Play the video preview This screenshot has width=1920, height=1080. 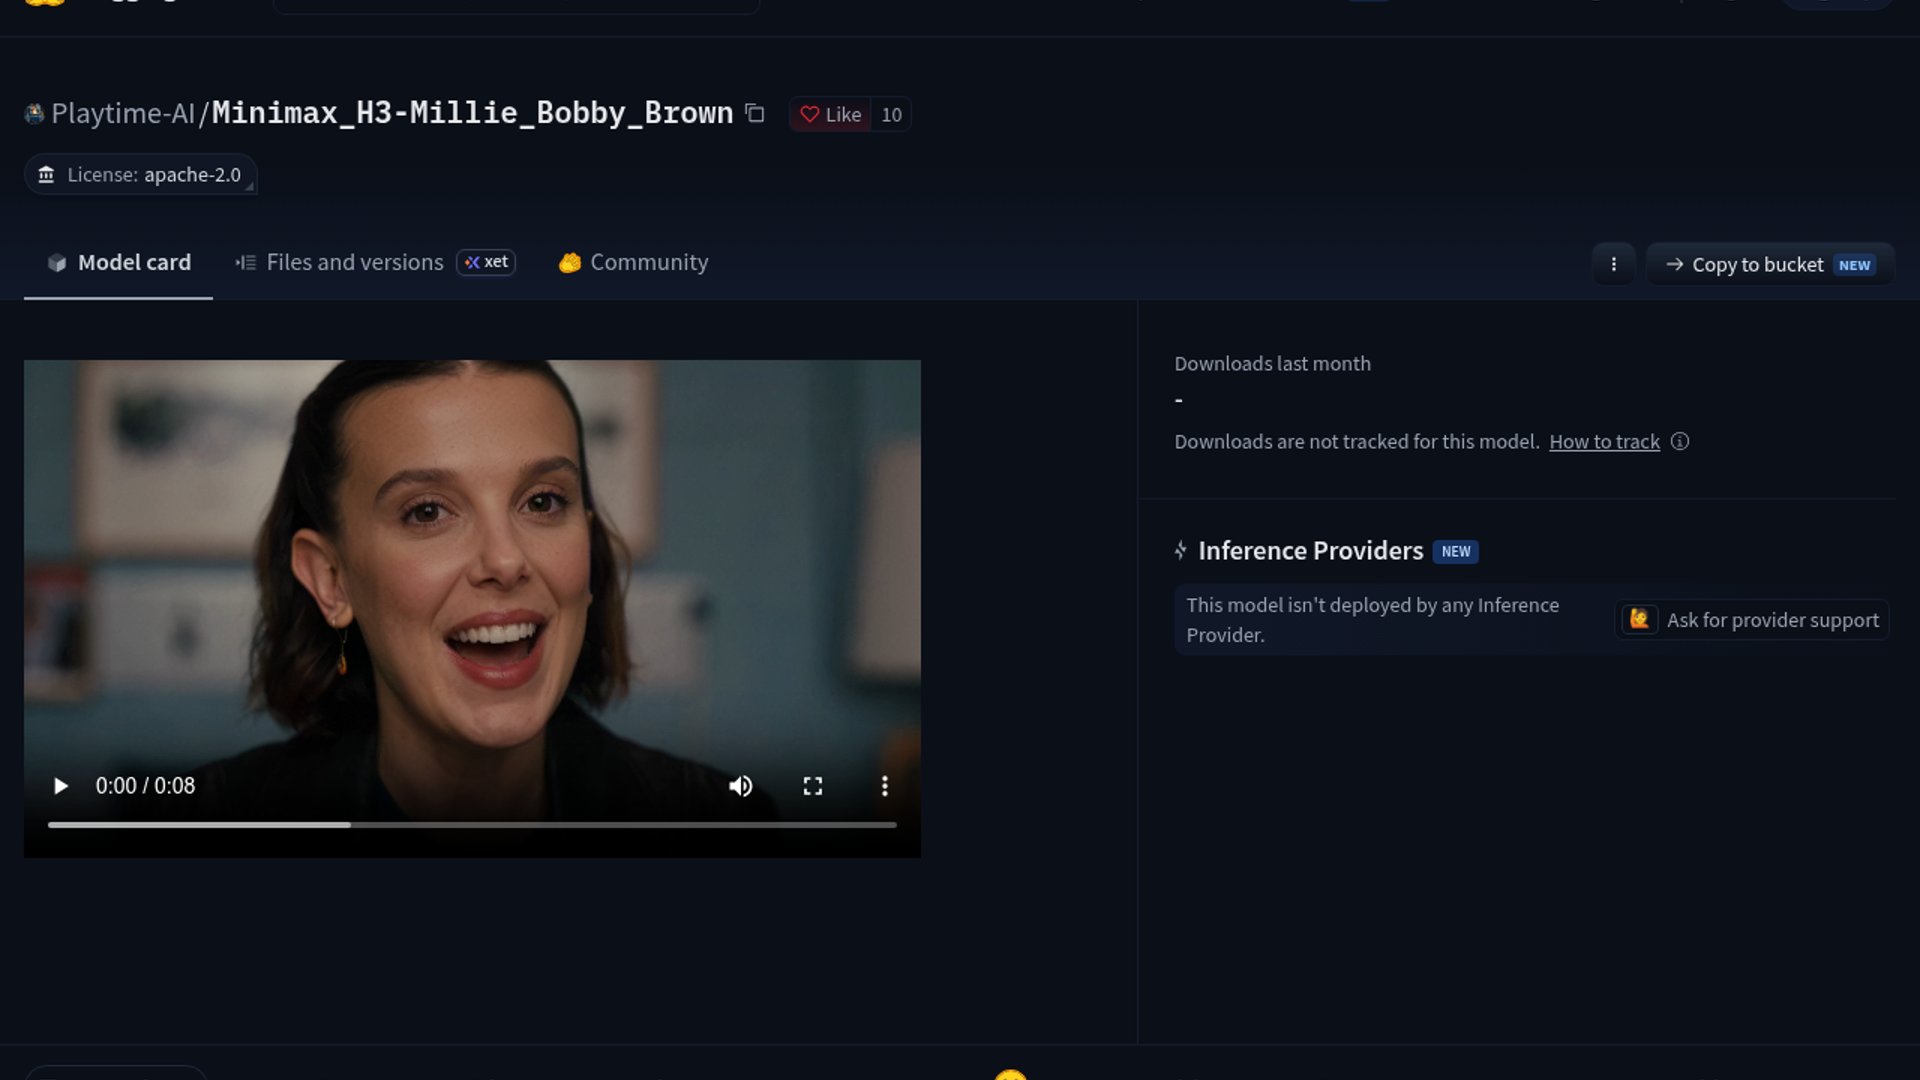(61, 786)
